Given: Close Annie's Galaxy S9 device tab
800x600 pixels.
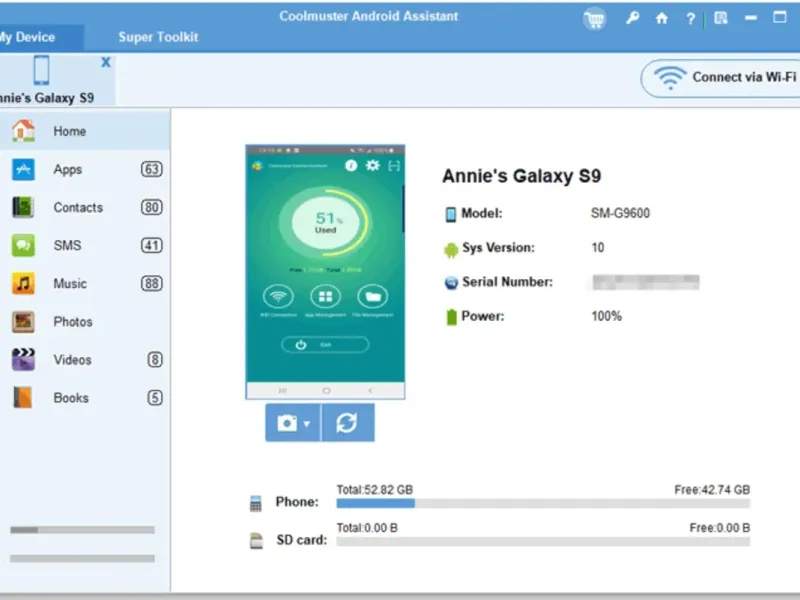Looking at the screenshot, I should [106, 62].
